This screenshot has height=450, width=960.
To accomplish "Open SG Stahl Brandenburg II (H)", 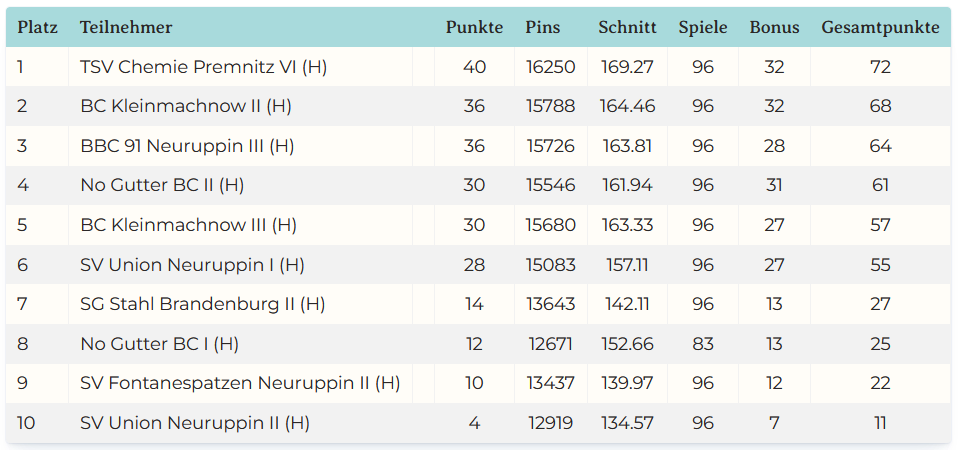I will click(x=203, y=304).
